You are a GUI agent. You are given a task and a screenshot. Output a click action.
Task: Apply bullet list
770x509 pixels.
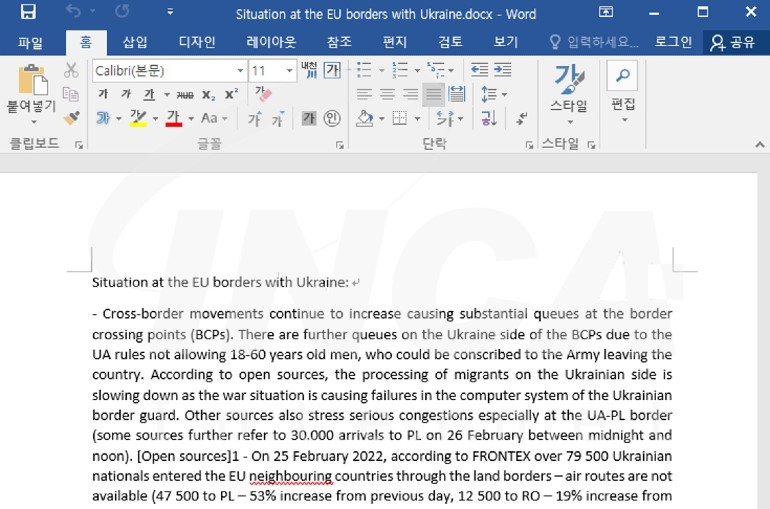click(x=364, y=70)
